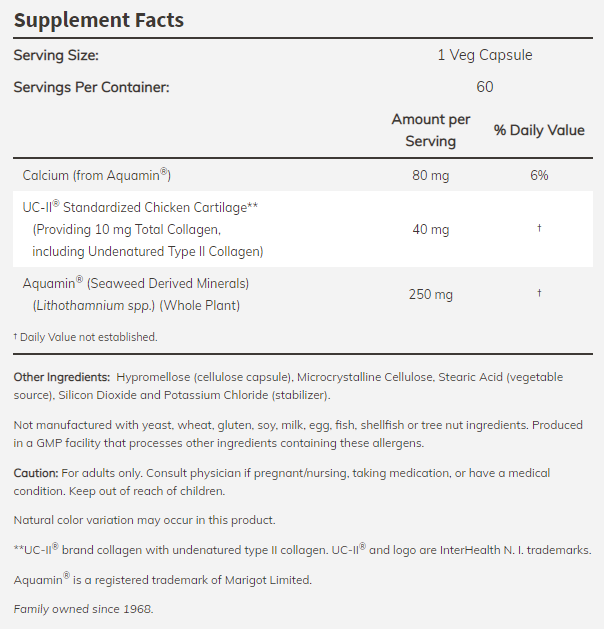Image resolution: width=604 pixels, height=629 pixels.
Task: Select the 80 mg calcium amount
Action: point(431,175)
